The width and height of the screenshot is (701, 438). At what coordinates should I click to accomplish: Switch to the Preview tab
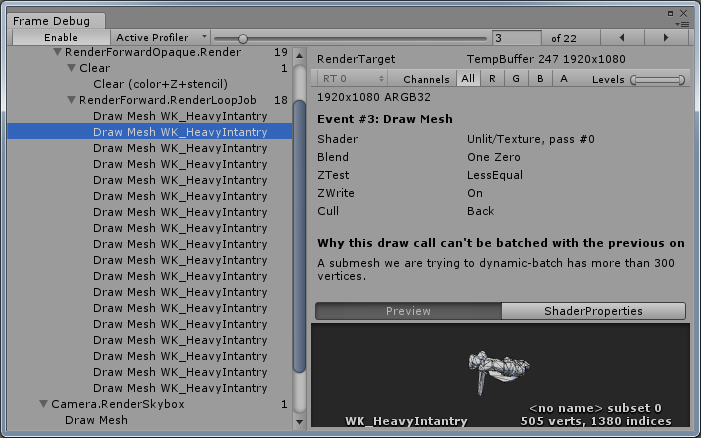click(408, 311)
